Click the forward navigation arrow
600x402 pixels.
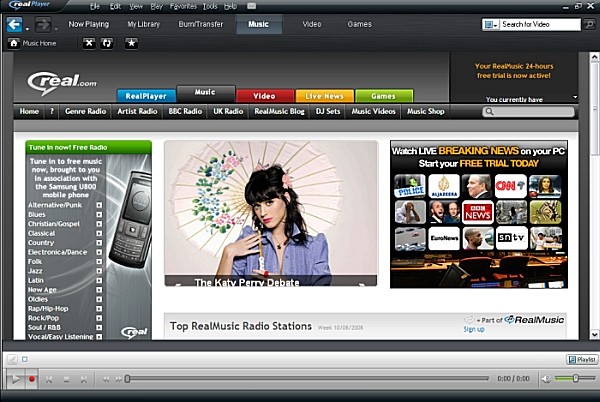point(42,24)
